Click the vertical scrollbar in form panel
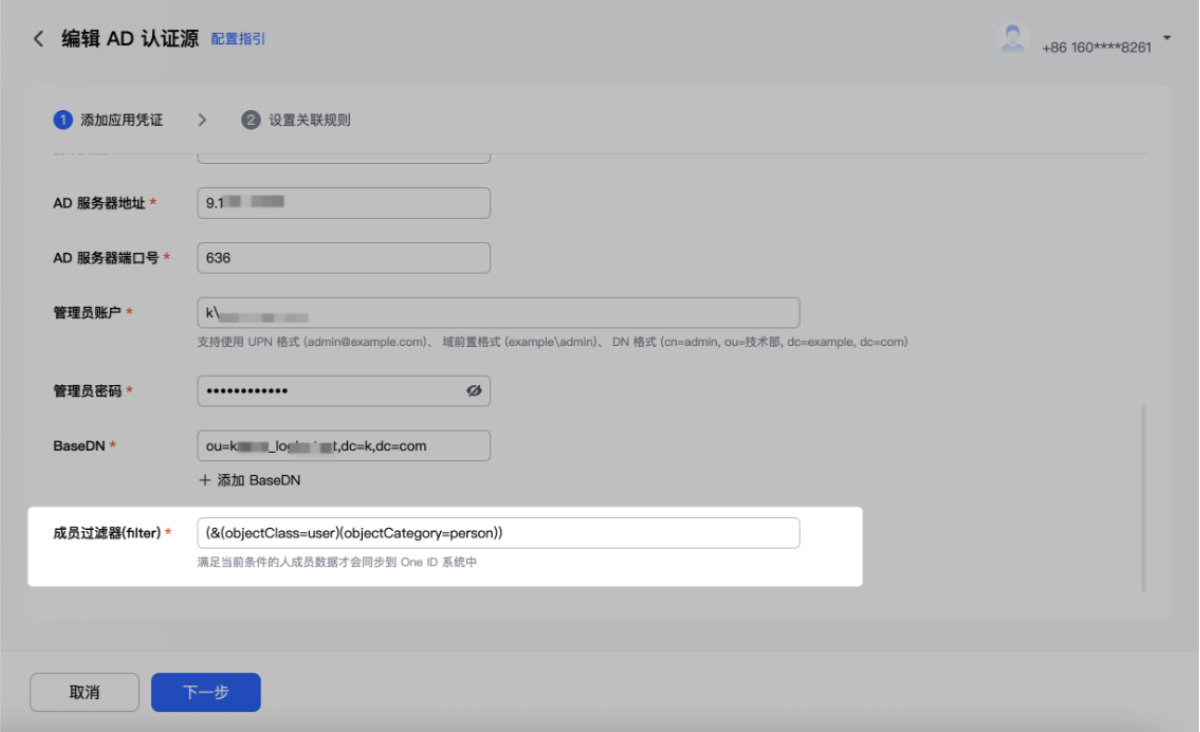Viewport: 1200px width, 732px height. coord(1144,498)
